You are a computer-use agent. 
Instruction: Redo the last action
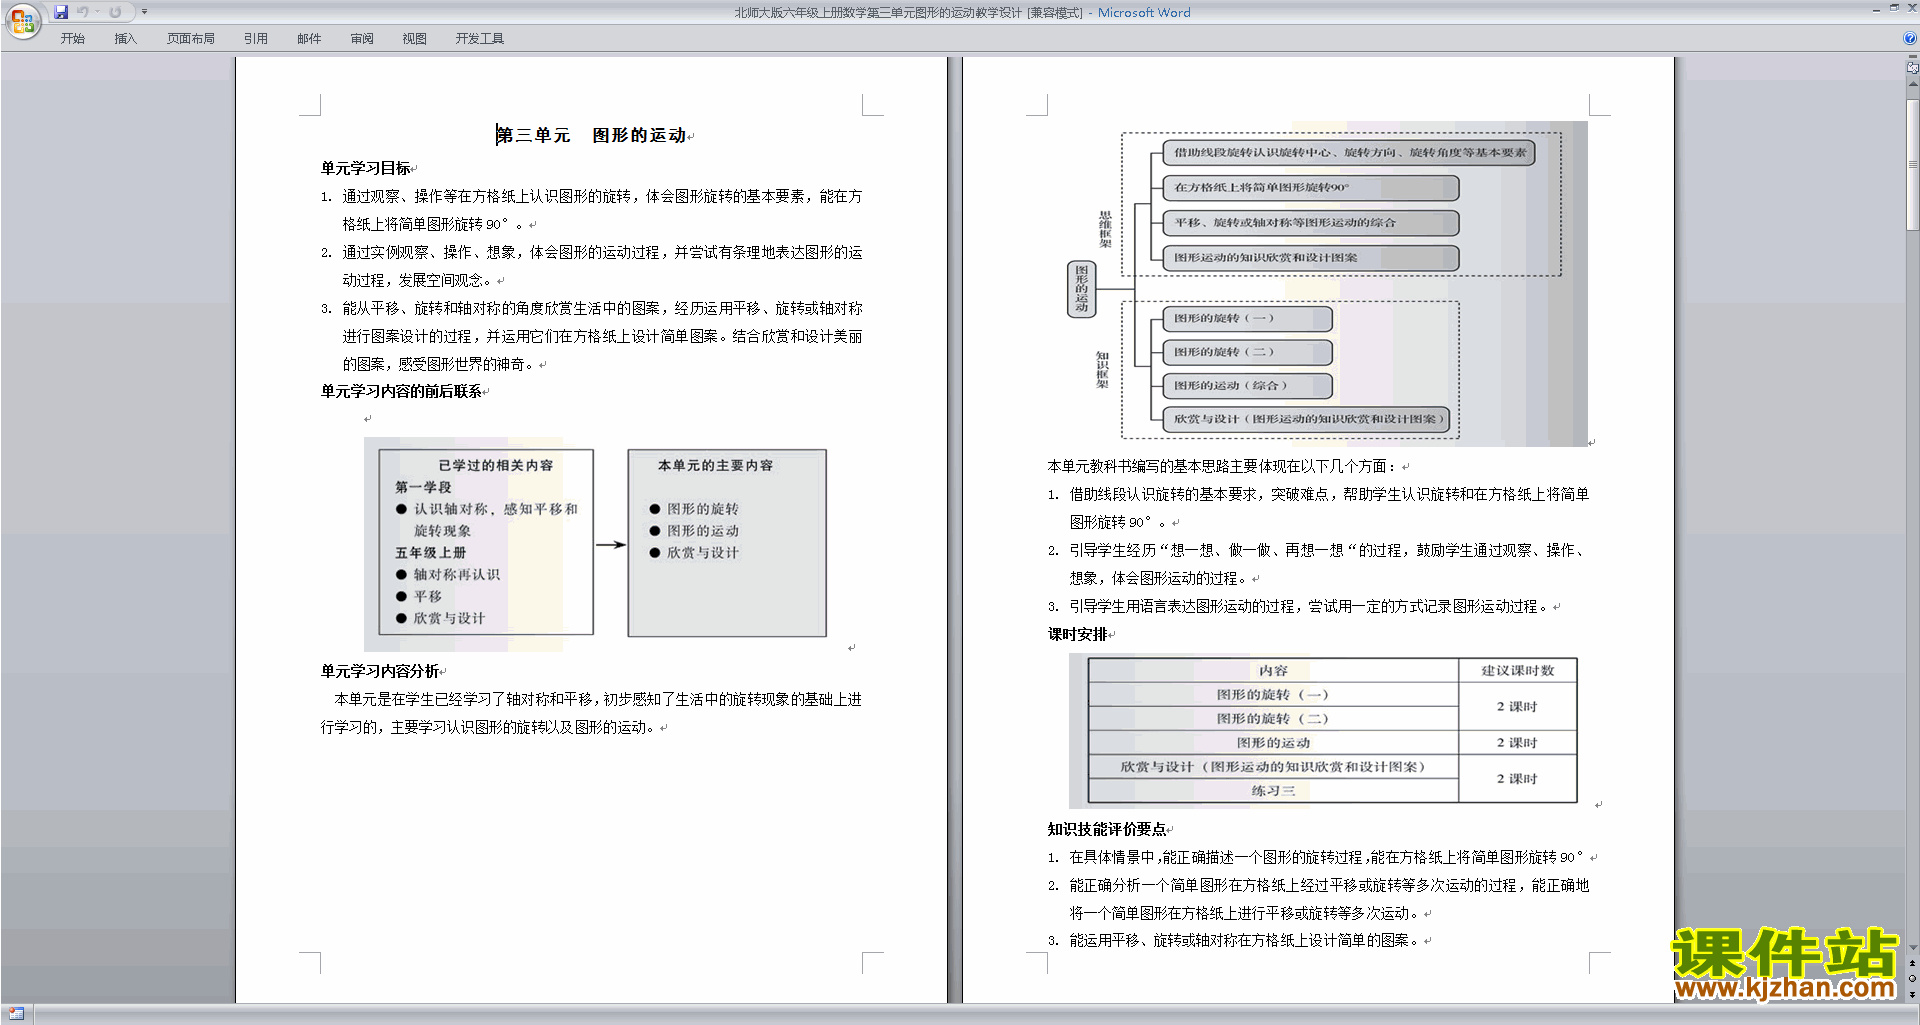pos(115,12)
